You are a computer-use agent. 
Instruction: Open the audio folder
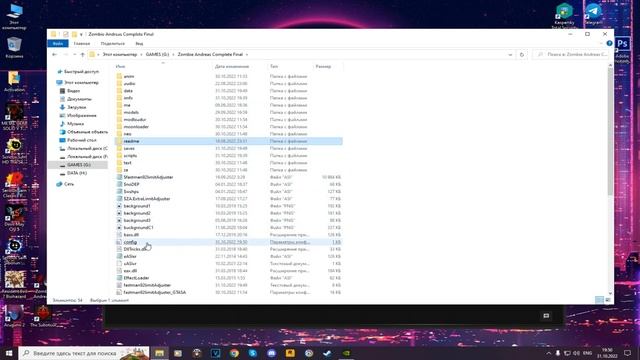(x=129, y=84)
